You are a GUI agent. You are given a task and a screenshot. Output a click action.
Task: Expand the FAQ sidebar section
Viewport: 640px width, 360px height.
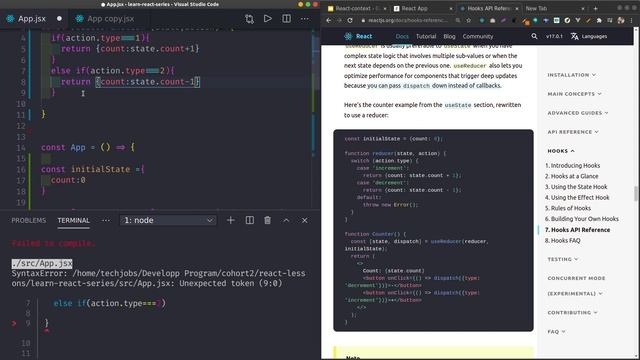(556, 331)
